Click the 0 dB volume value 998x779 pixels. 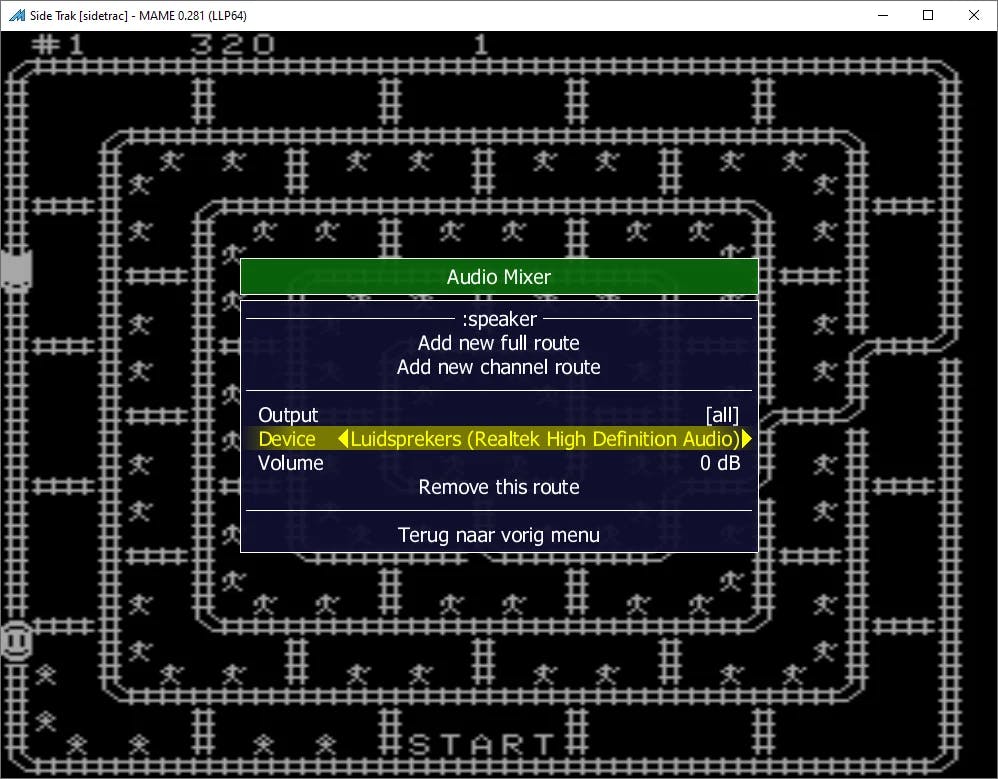coord(720,463)
